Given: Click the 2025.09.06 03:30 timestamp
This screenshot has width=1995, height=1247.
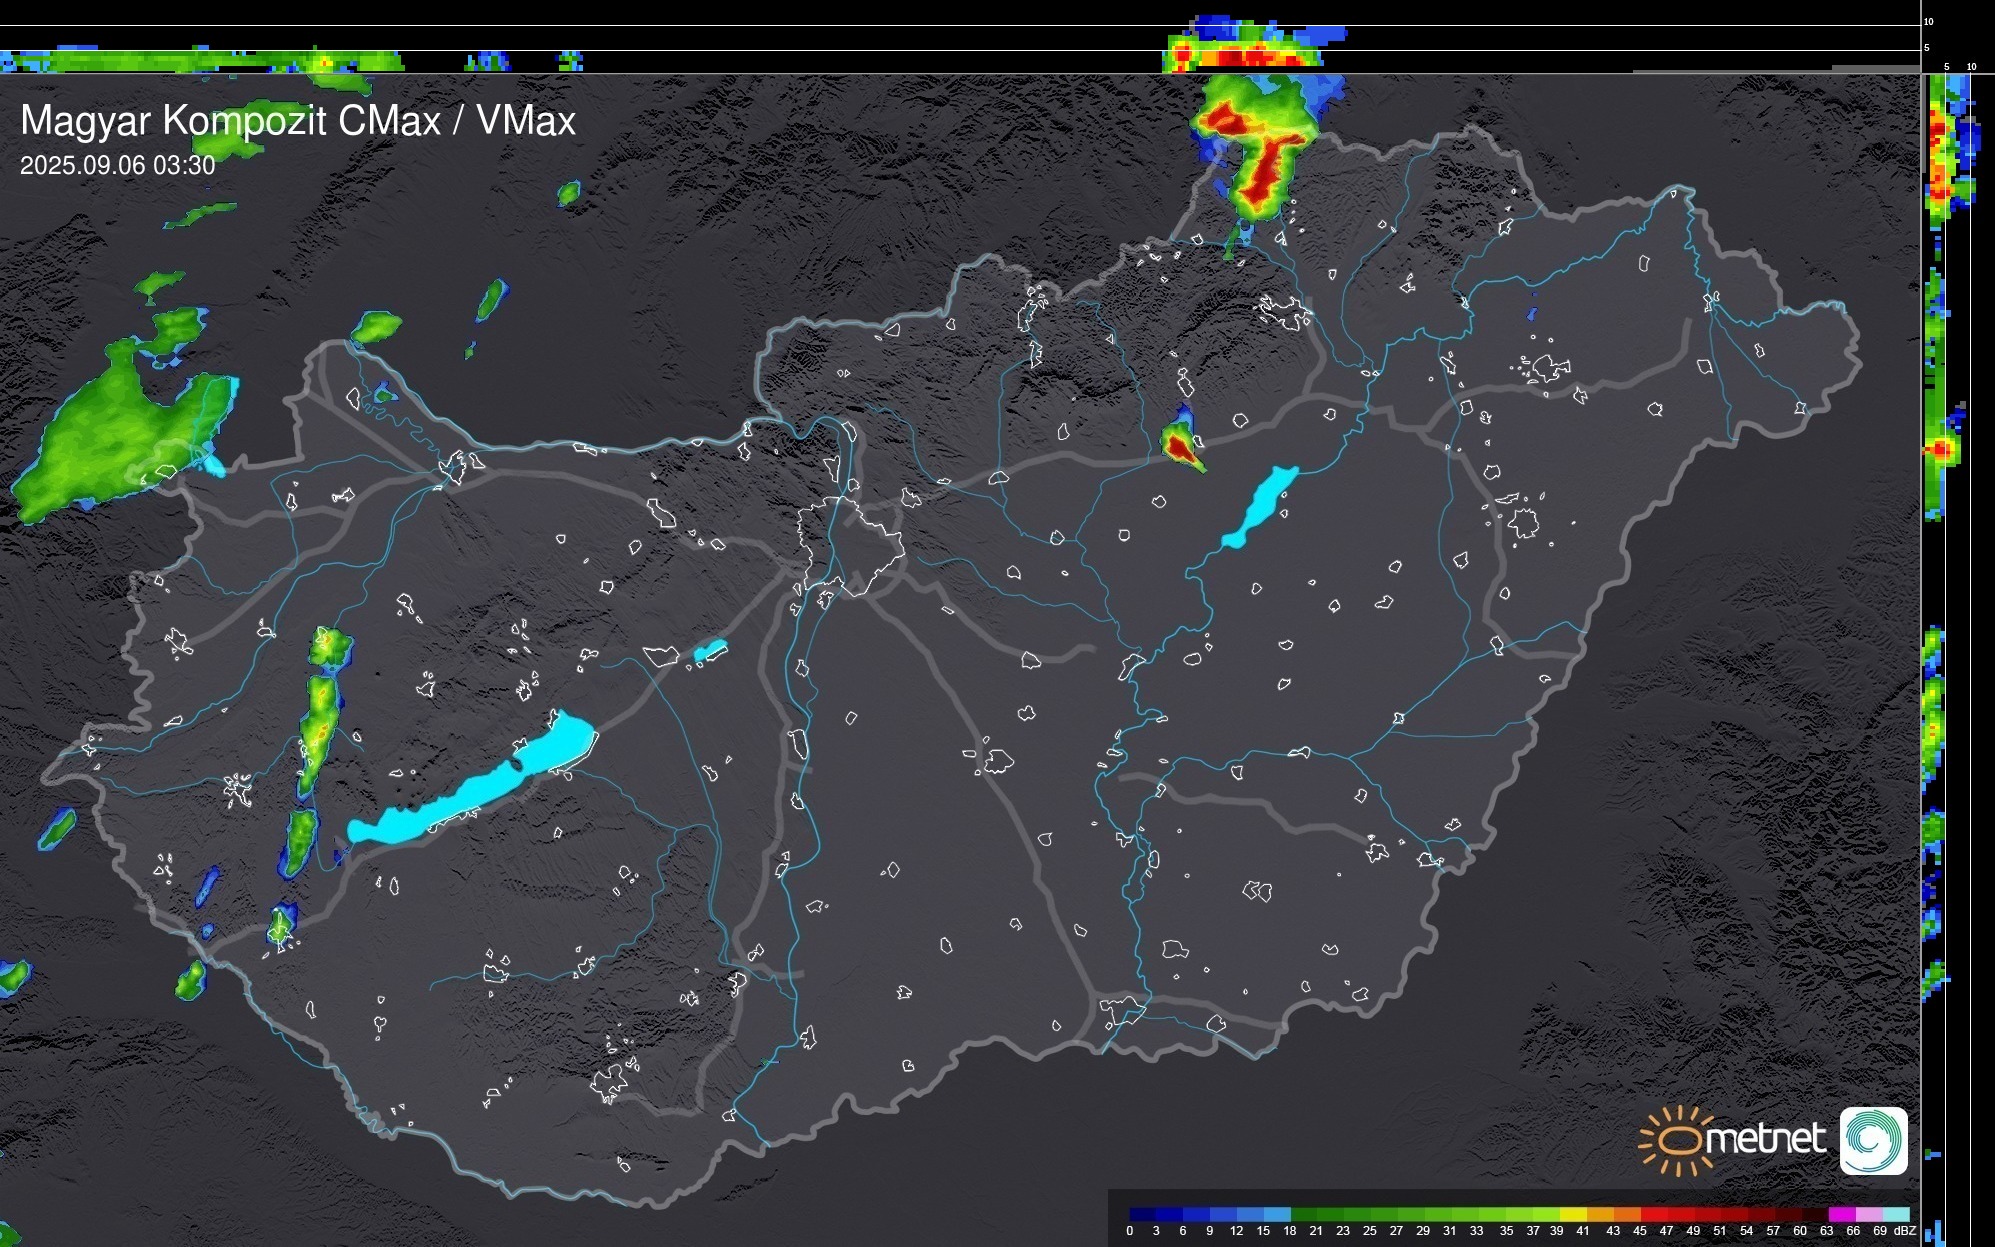Looking at the screenshot, I should [117, 165].
